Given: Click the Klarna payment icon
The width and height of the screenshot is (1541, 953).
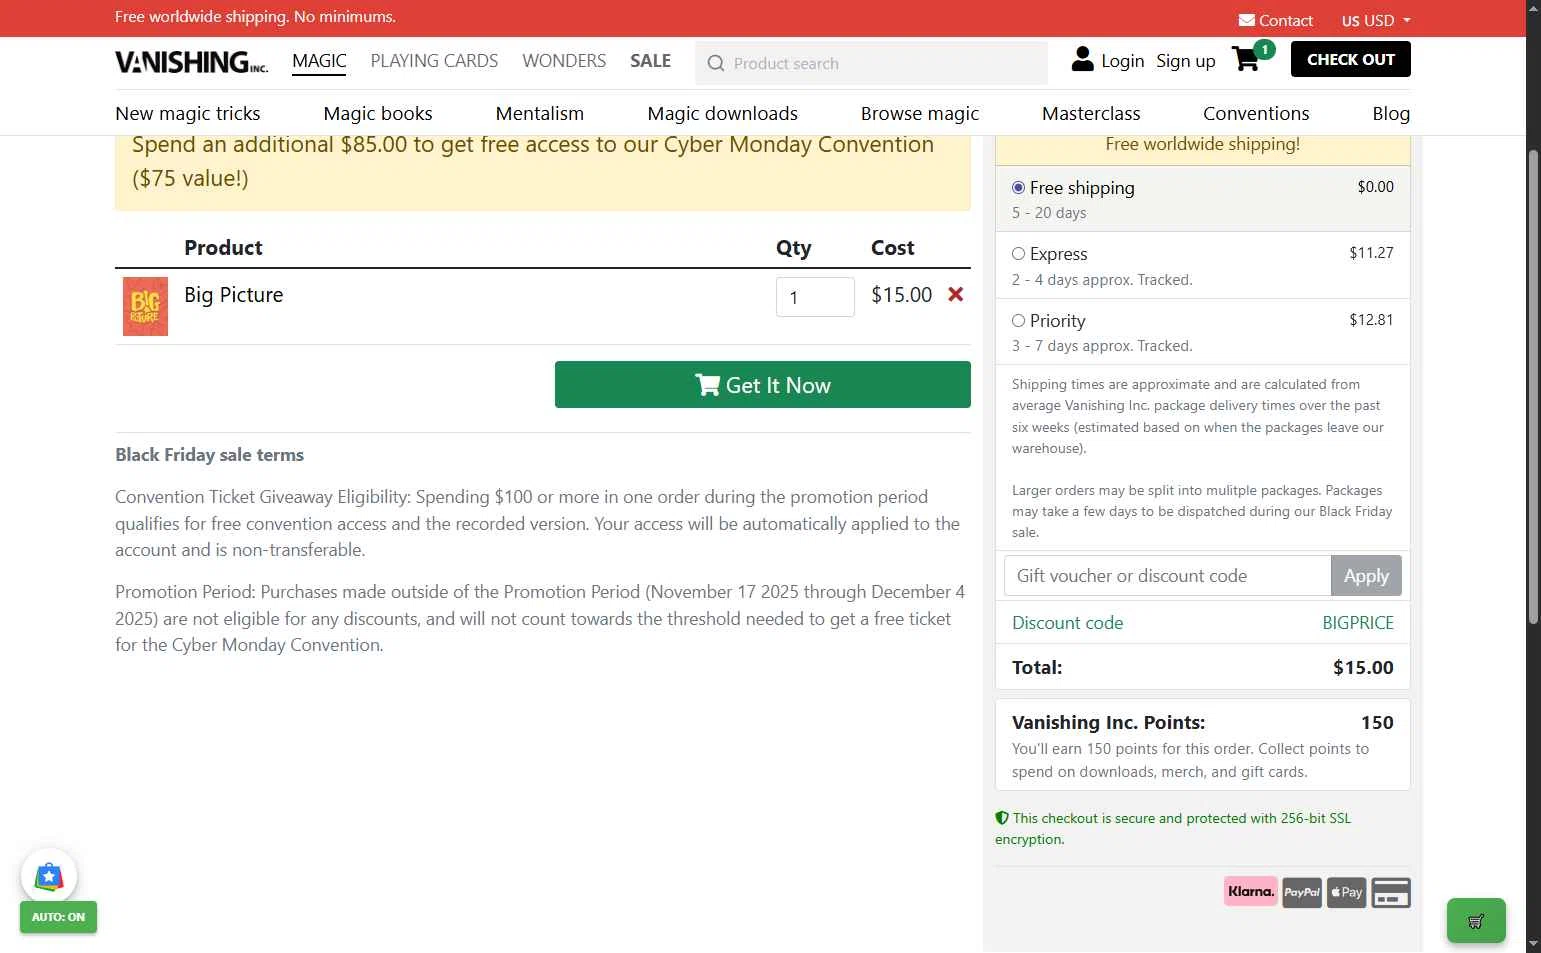Looking at the screenshot, I should click(x=1250, y=891).
